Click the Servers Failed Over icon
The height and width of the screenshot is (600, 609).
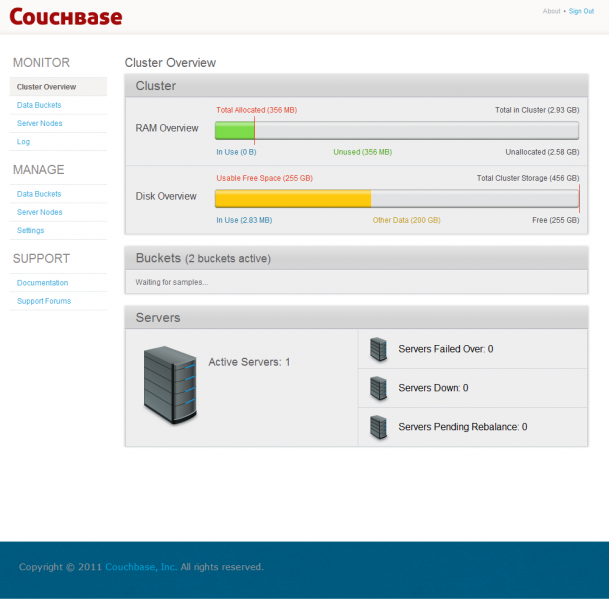click(x=378, y=349)
